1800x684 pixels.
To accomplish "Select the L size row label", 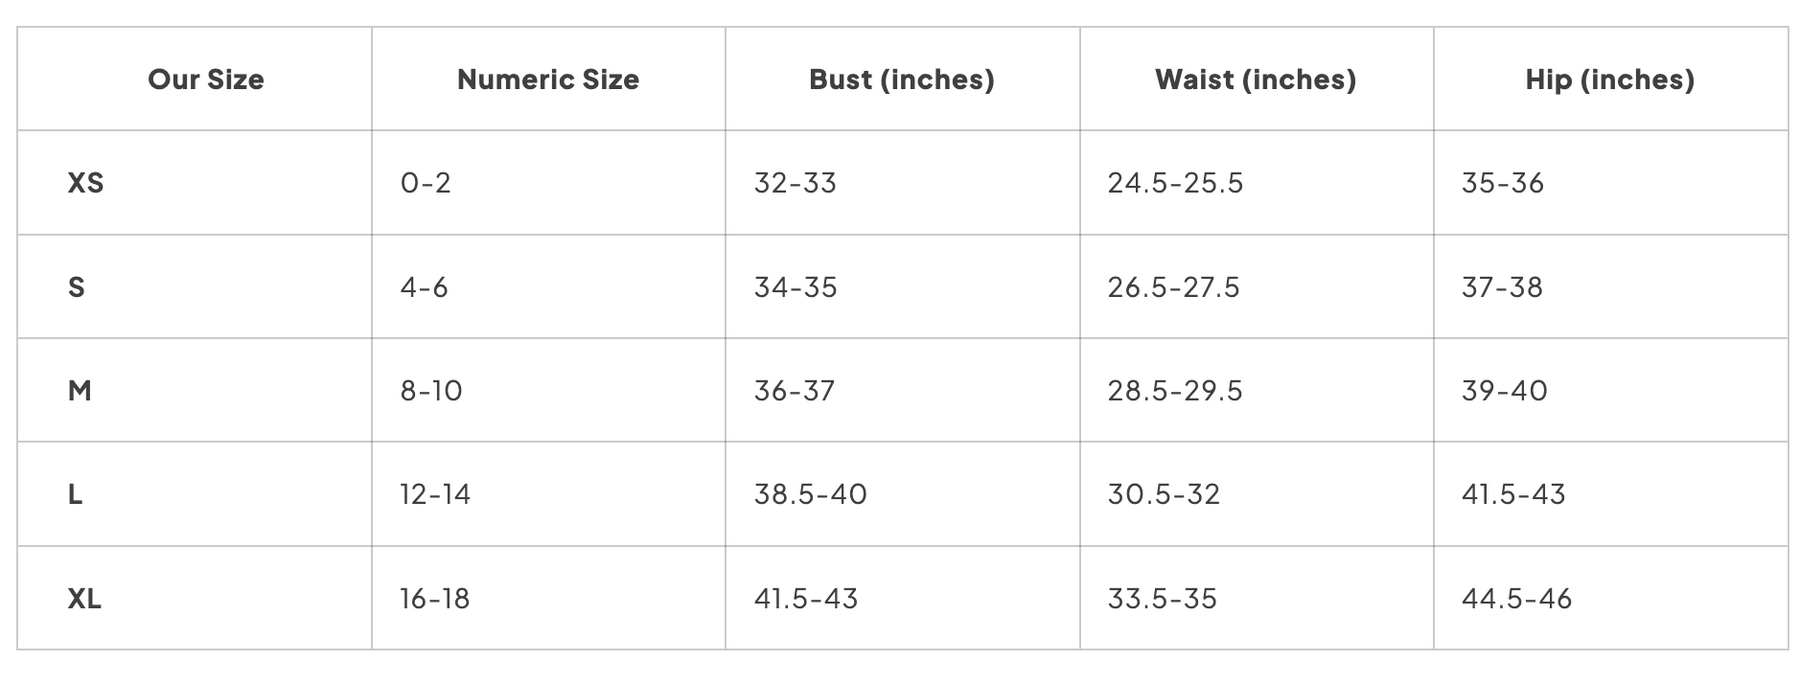I will click(75, 494).
